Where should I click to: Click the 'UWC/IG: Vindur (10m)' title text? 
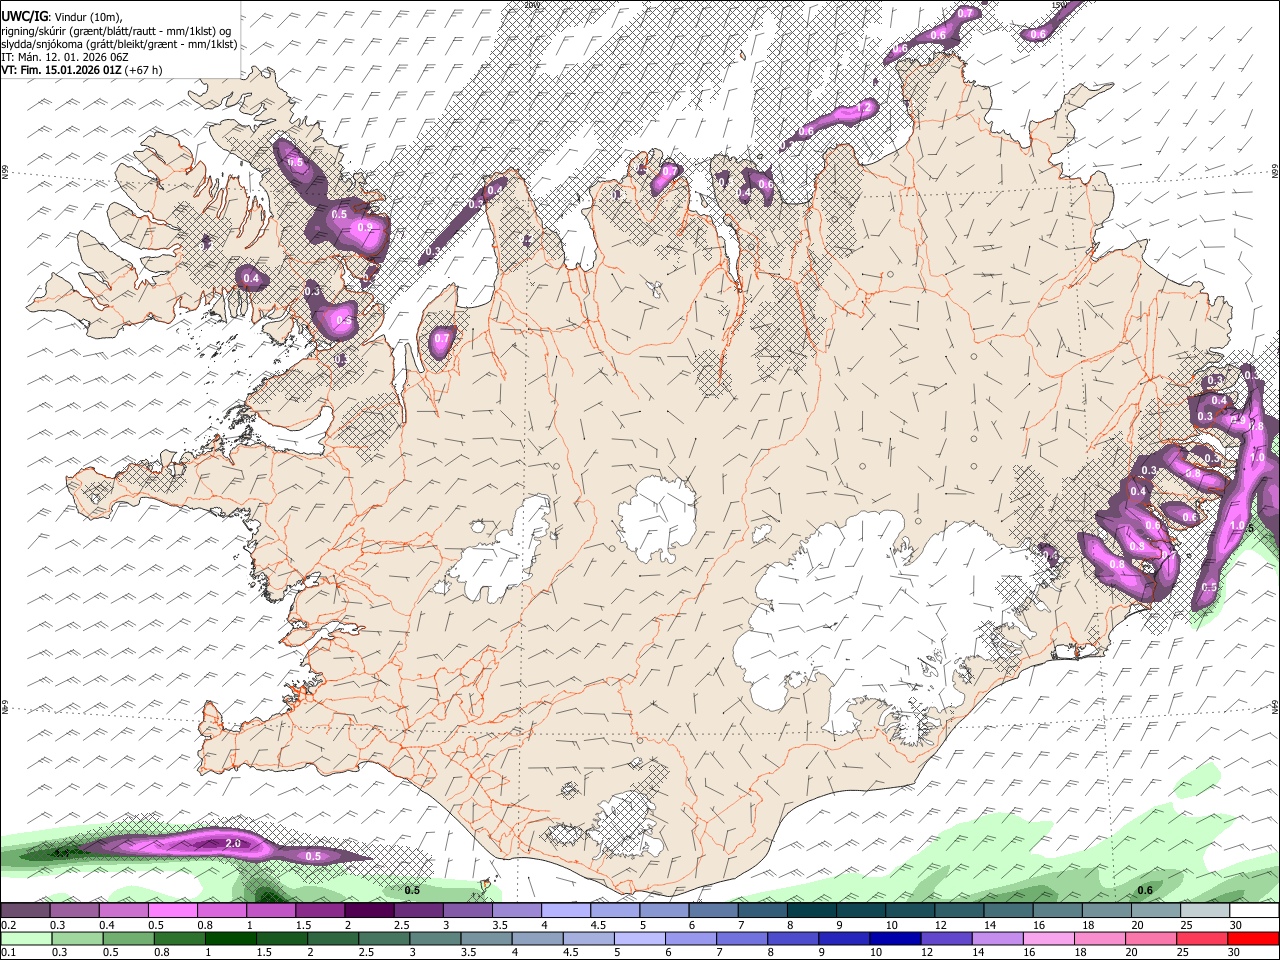click(x=62, y=16)
